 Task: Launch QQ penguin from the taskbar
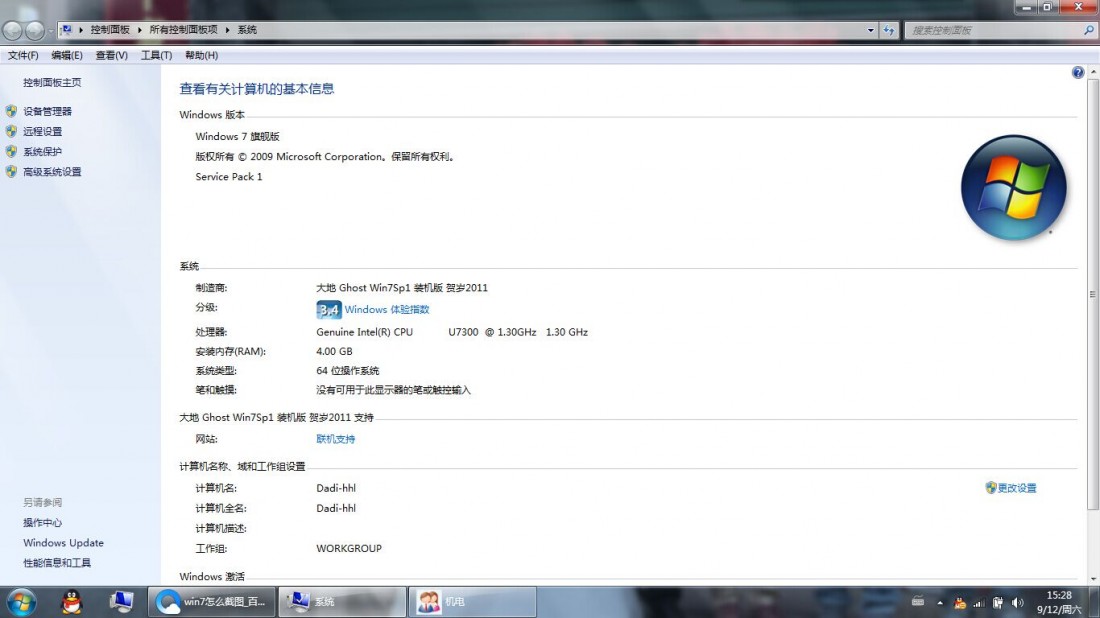(x=72, y=602)
